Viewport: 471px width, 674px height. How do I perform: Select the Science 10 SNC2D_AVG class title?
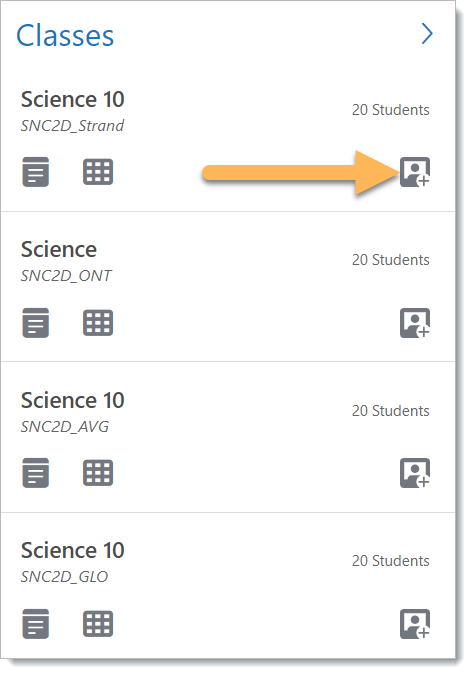[73, 400]
